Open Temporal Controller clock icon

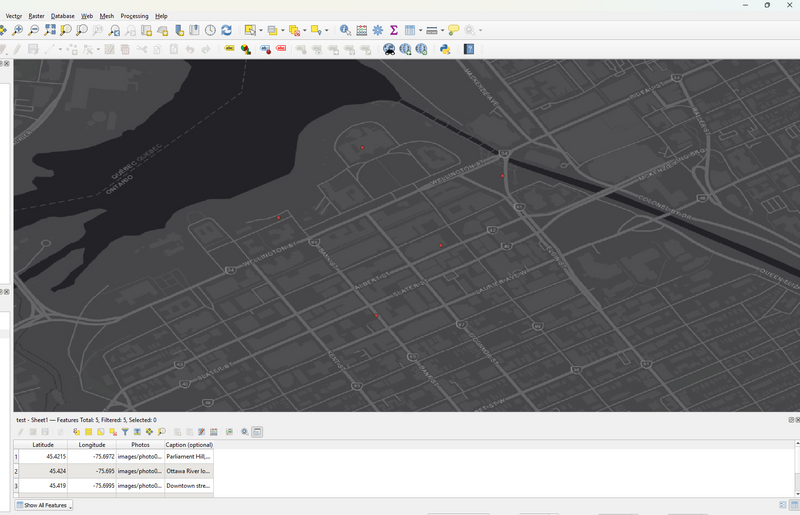[210, 31]
